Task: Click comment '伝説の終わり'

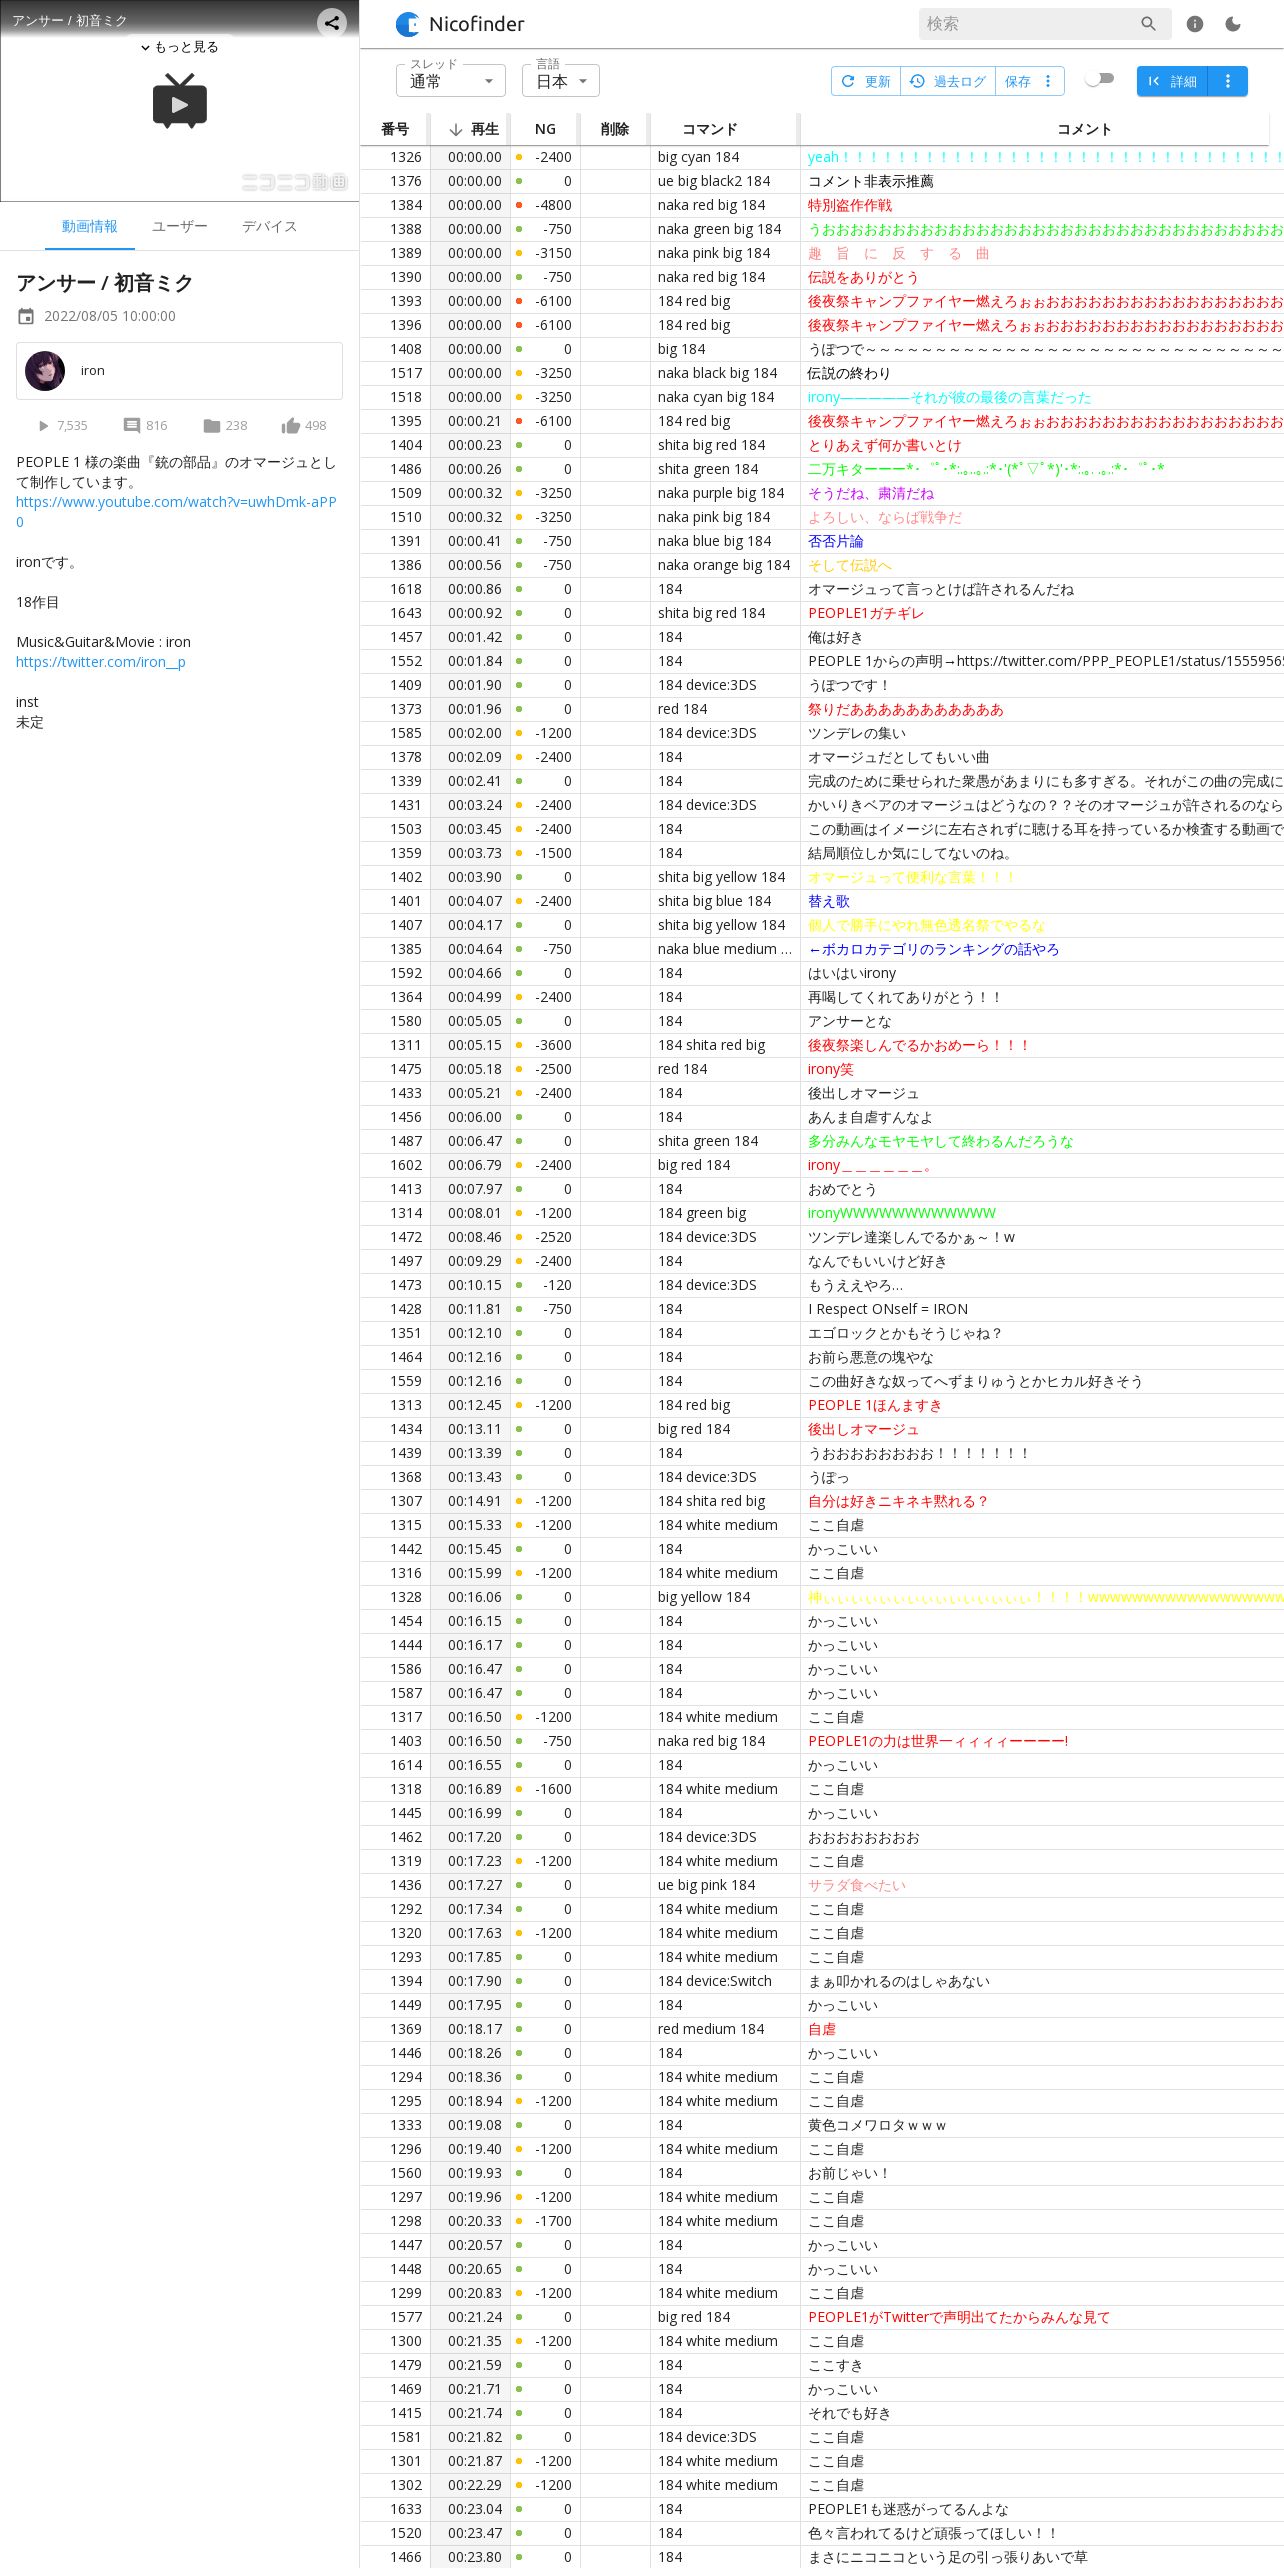Action: click(849, 373)
